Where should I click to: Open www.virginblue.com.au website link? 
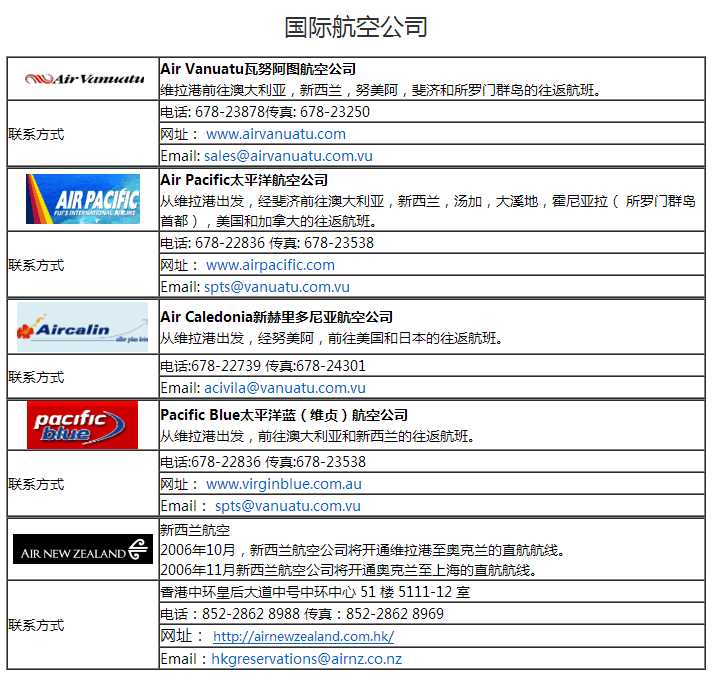[284, 484]
